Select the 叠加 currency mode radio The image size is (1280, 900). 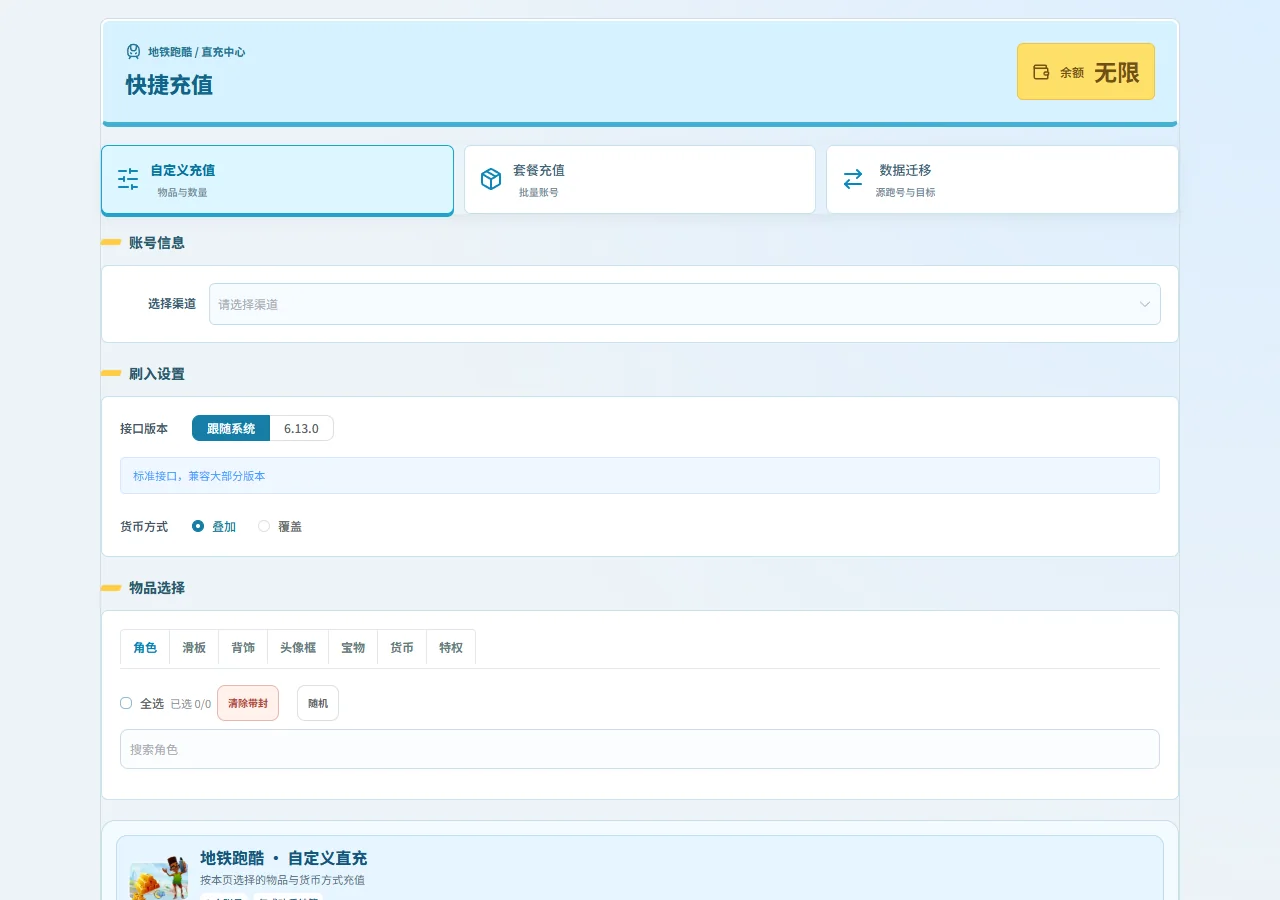click(198, 526)
